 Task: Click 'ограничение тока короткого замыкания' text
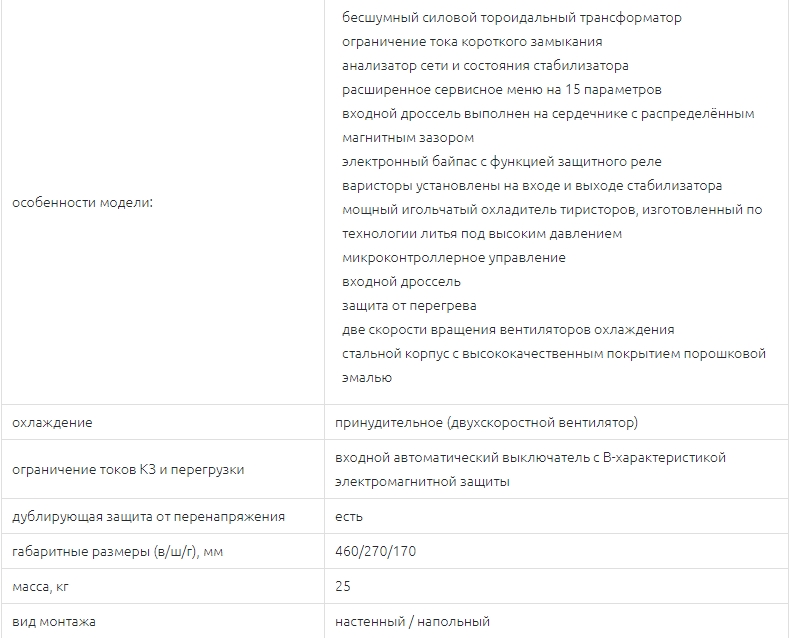tap(472, 41)
